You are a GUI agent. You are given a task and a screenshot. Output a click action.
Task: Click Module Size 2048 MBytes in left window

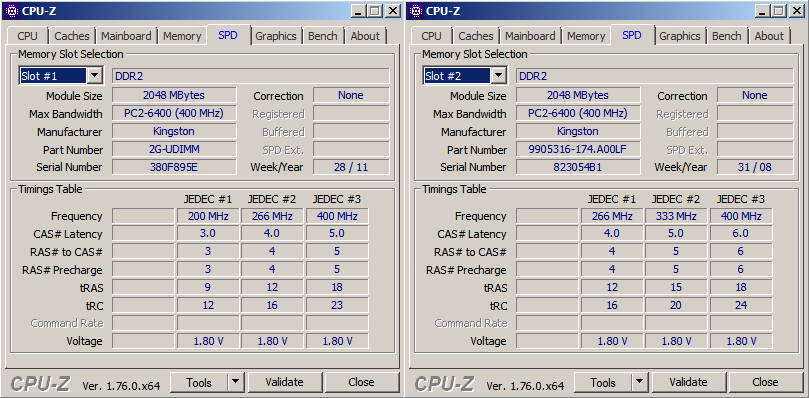tap(174, 95)
